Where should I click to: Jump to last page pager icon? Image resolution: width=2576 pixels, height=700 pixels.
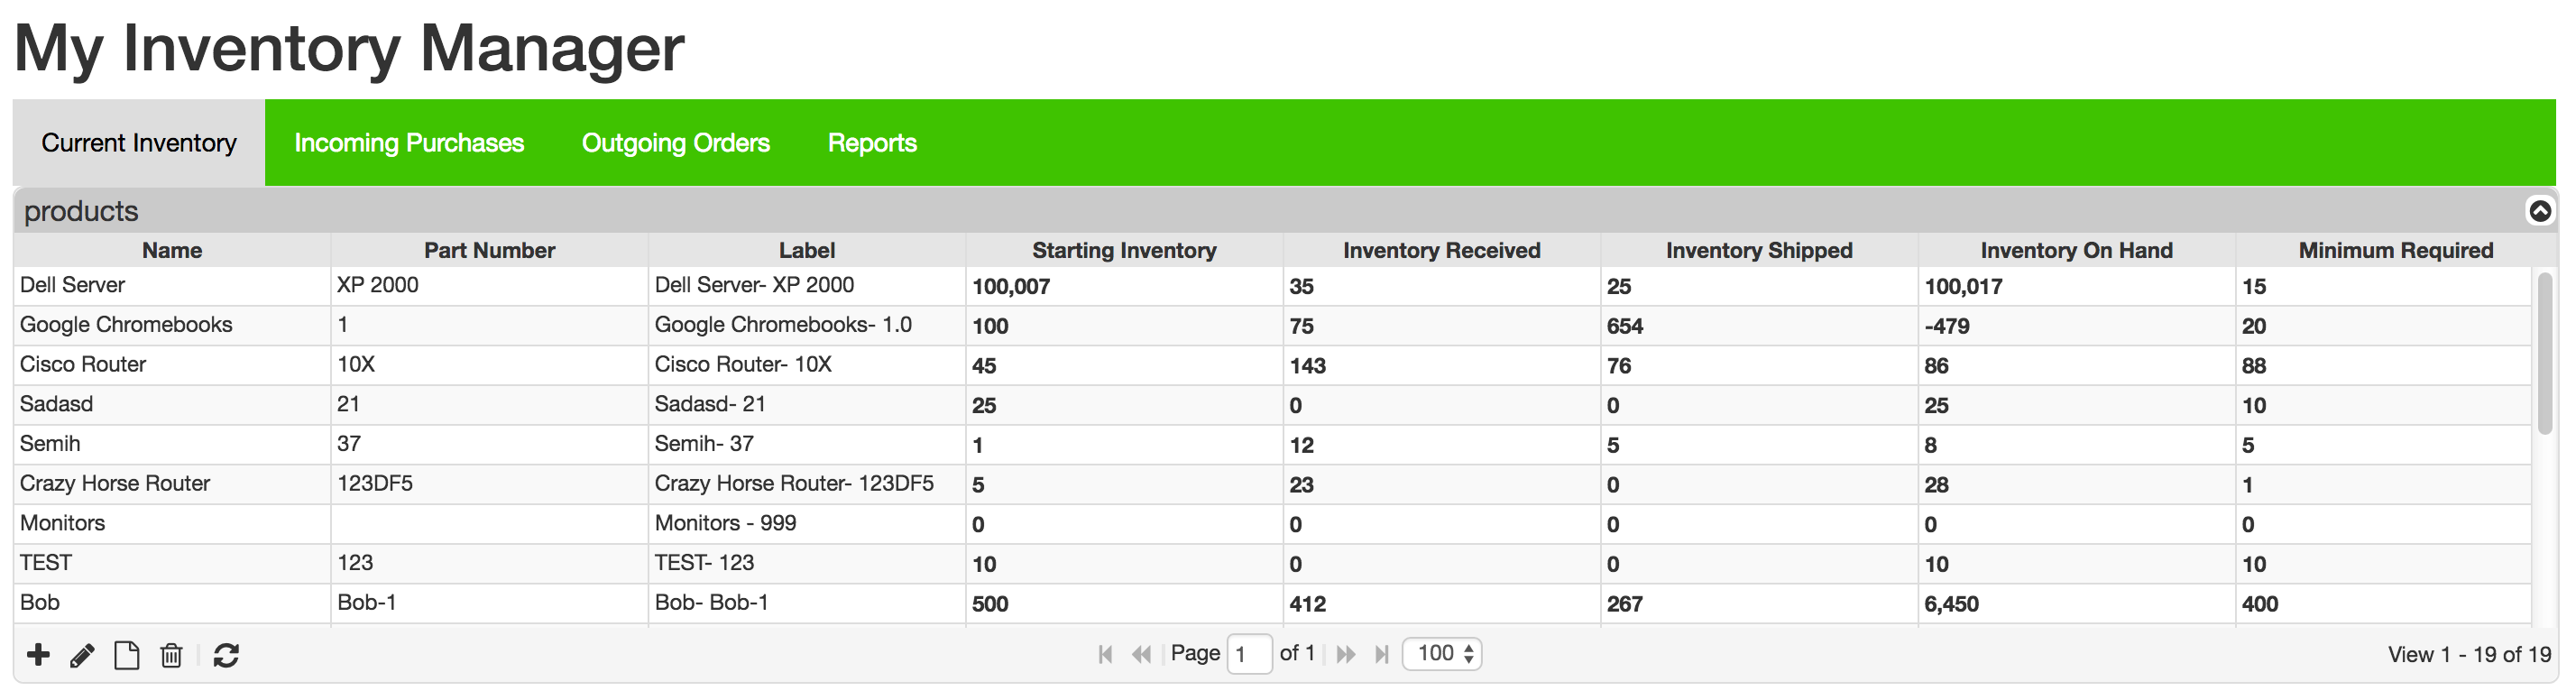(1382, 654)
